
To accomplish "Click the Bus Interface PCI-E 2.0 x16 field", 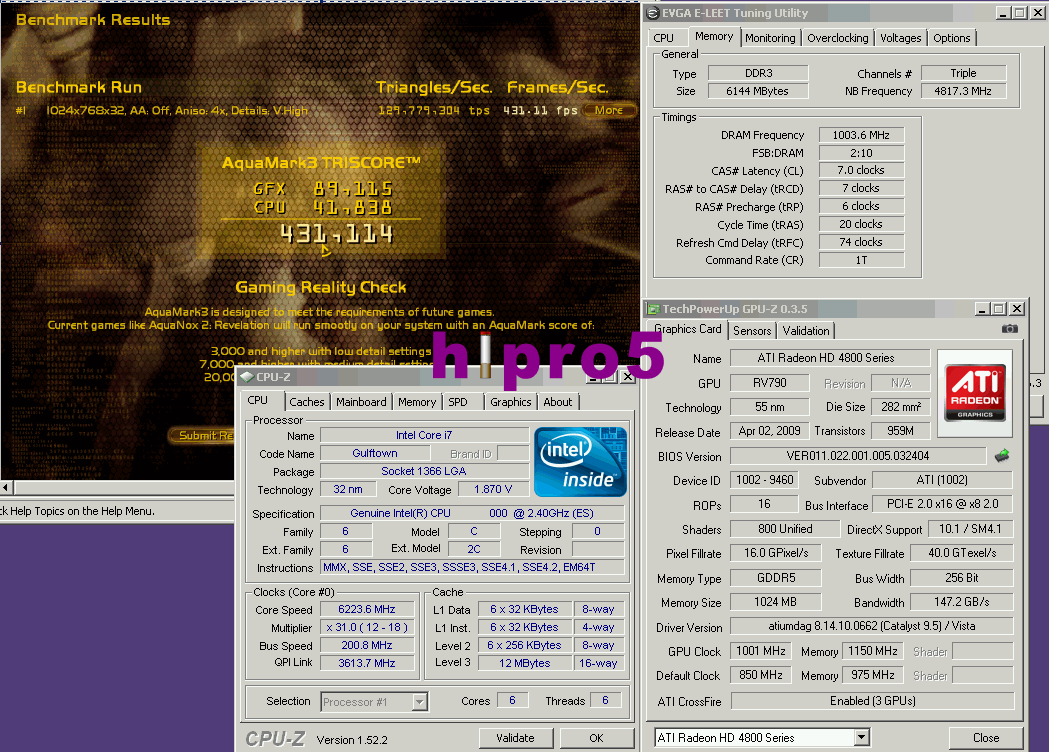I will click(943, 504).
